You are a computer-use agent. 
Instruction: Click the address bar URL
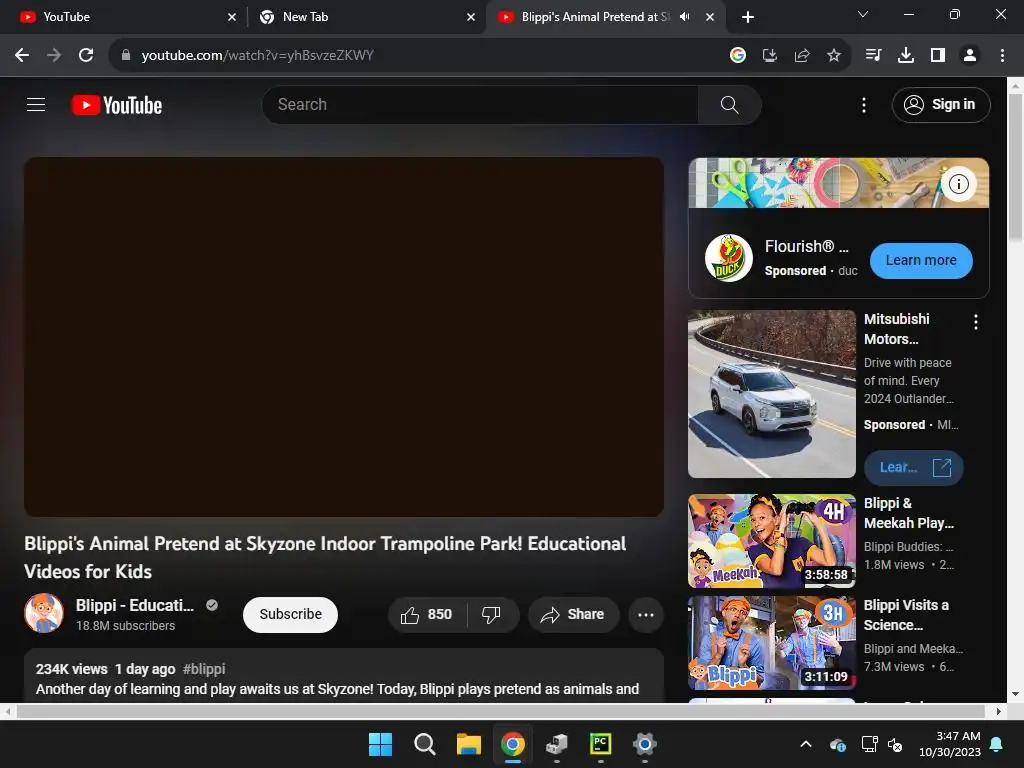coord(257,56)
